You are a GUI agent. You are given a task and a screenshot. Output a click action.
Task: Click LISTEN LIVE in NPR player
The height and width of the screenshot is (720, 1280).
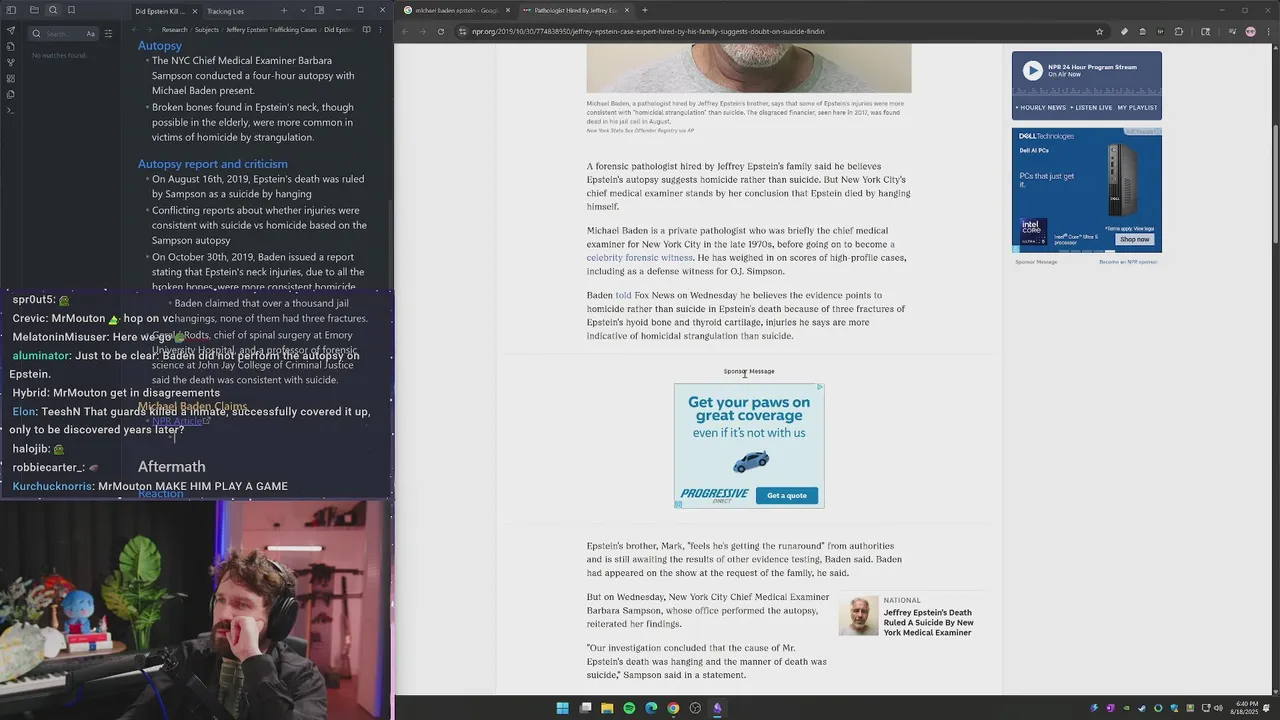[1093, 107]
